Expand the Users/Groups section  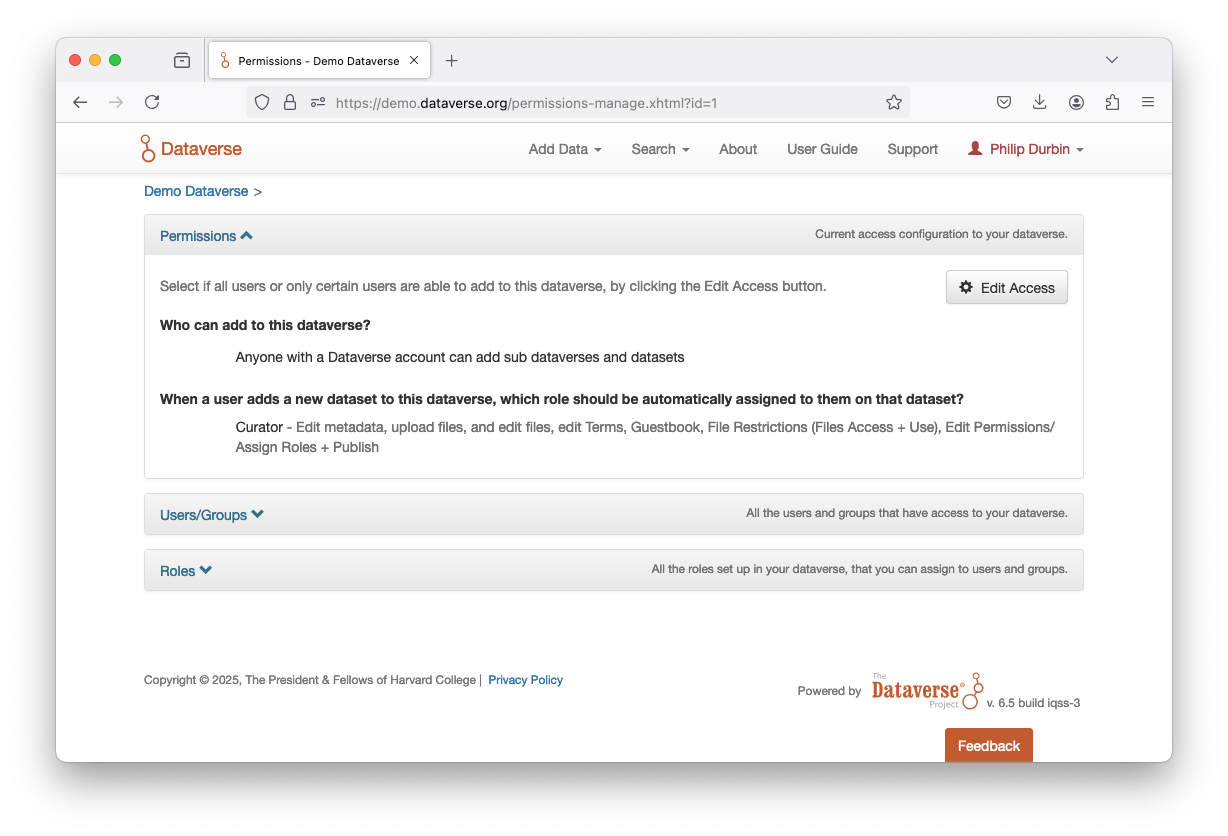tap(211, 515)
